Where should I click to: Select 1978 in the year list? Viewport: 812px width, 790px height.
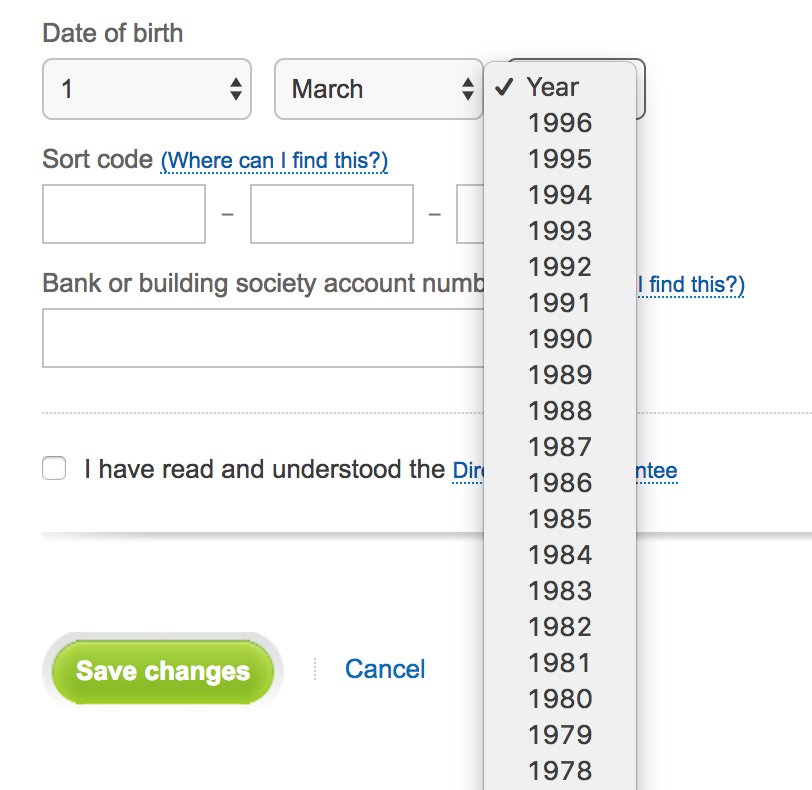(x=560, y=771)
